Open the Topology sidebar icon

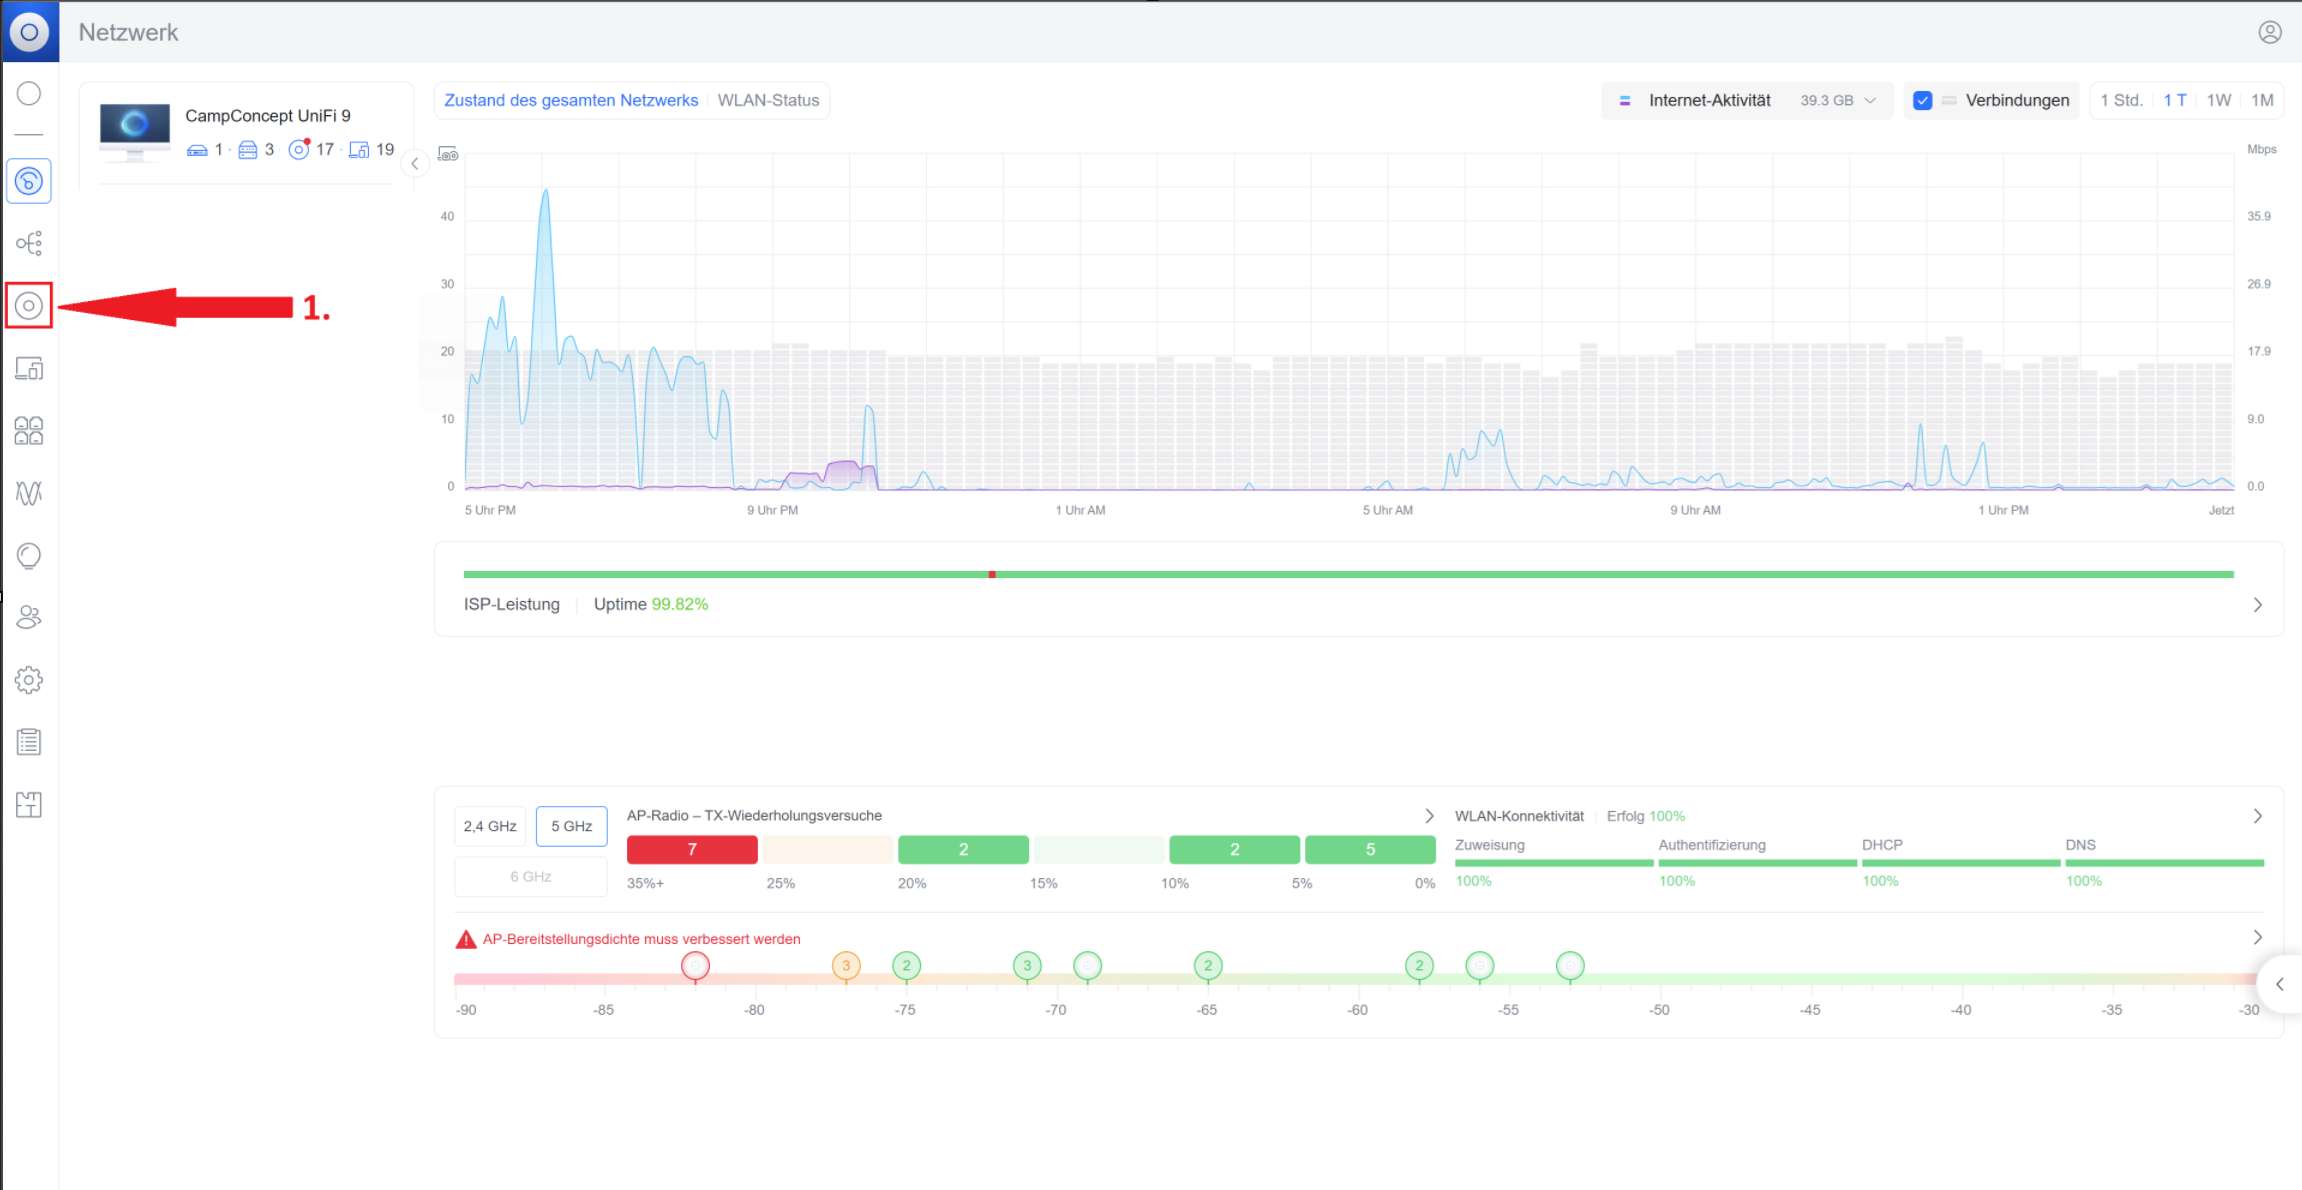[29, 243]
